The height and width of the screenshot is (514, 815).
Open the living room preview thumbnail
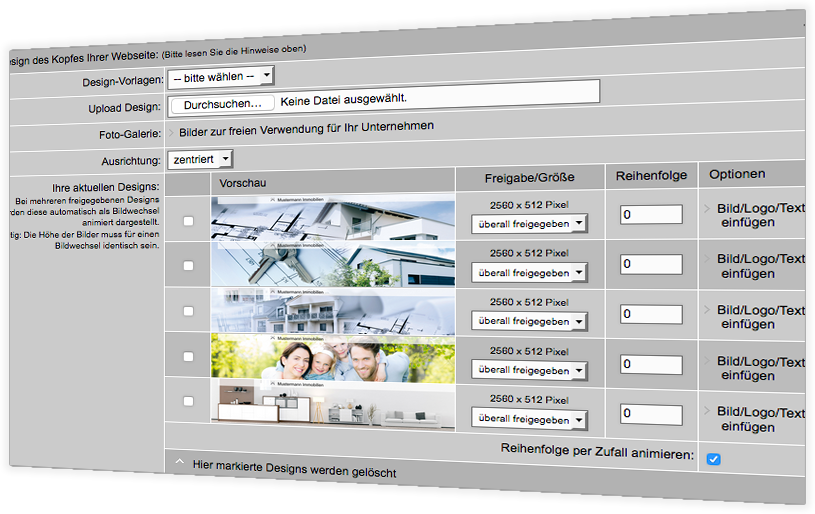tap(333, 404)
